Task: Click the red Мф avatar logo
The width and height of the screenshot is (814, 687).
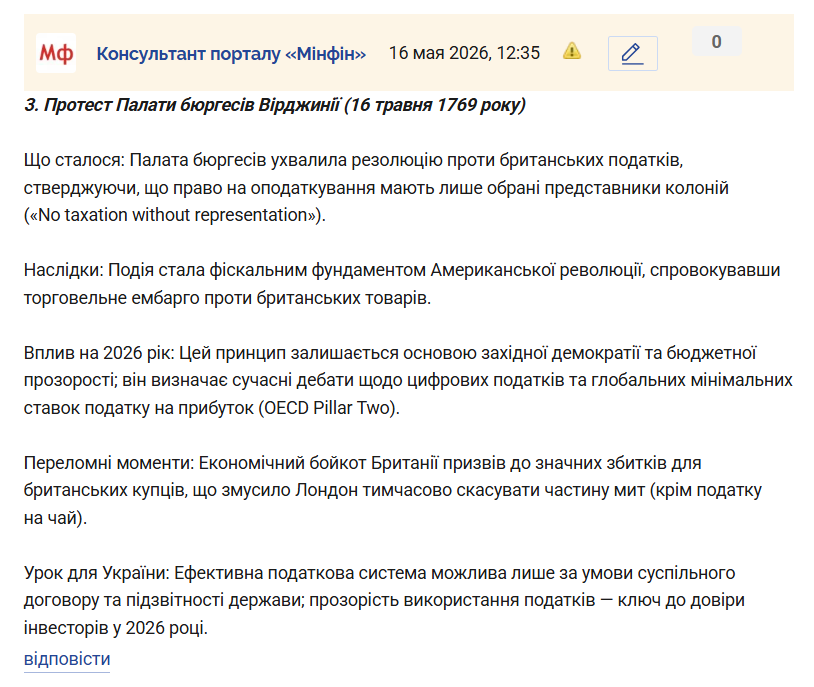Action: tap(56, 53)
